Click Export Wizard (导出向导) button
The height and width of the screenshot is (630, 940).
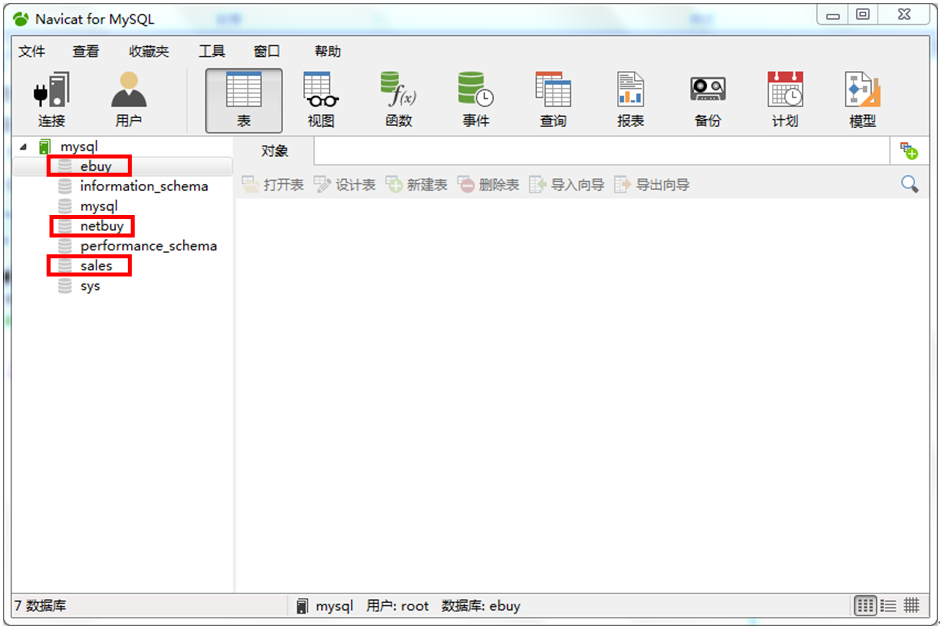click(652, 185)
